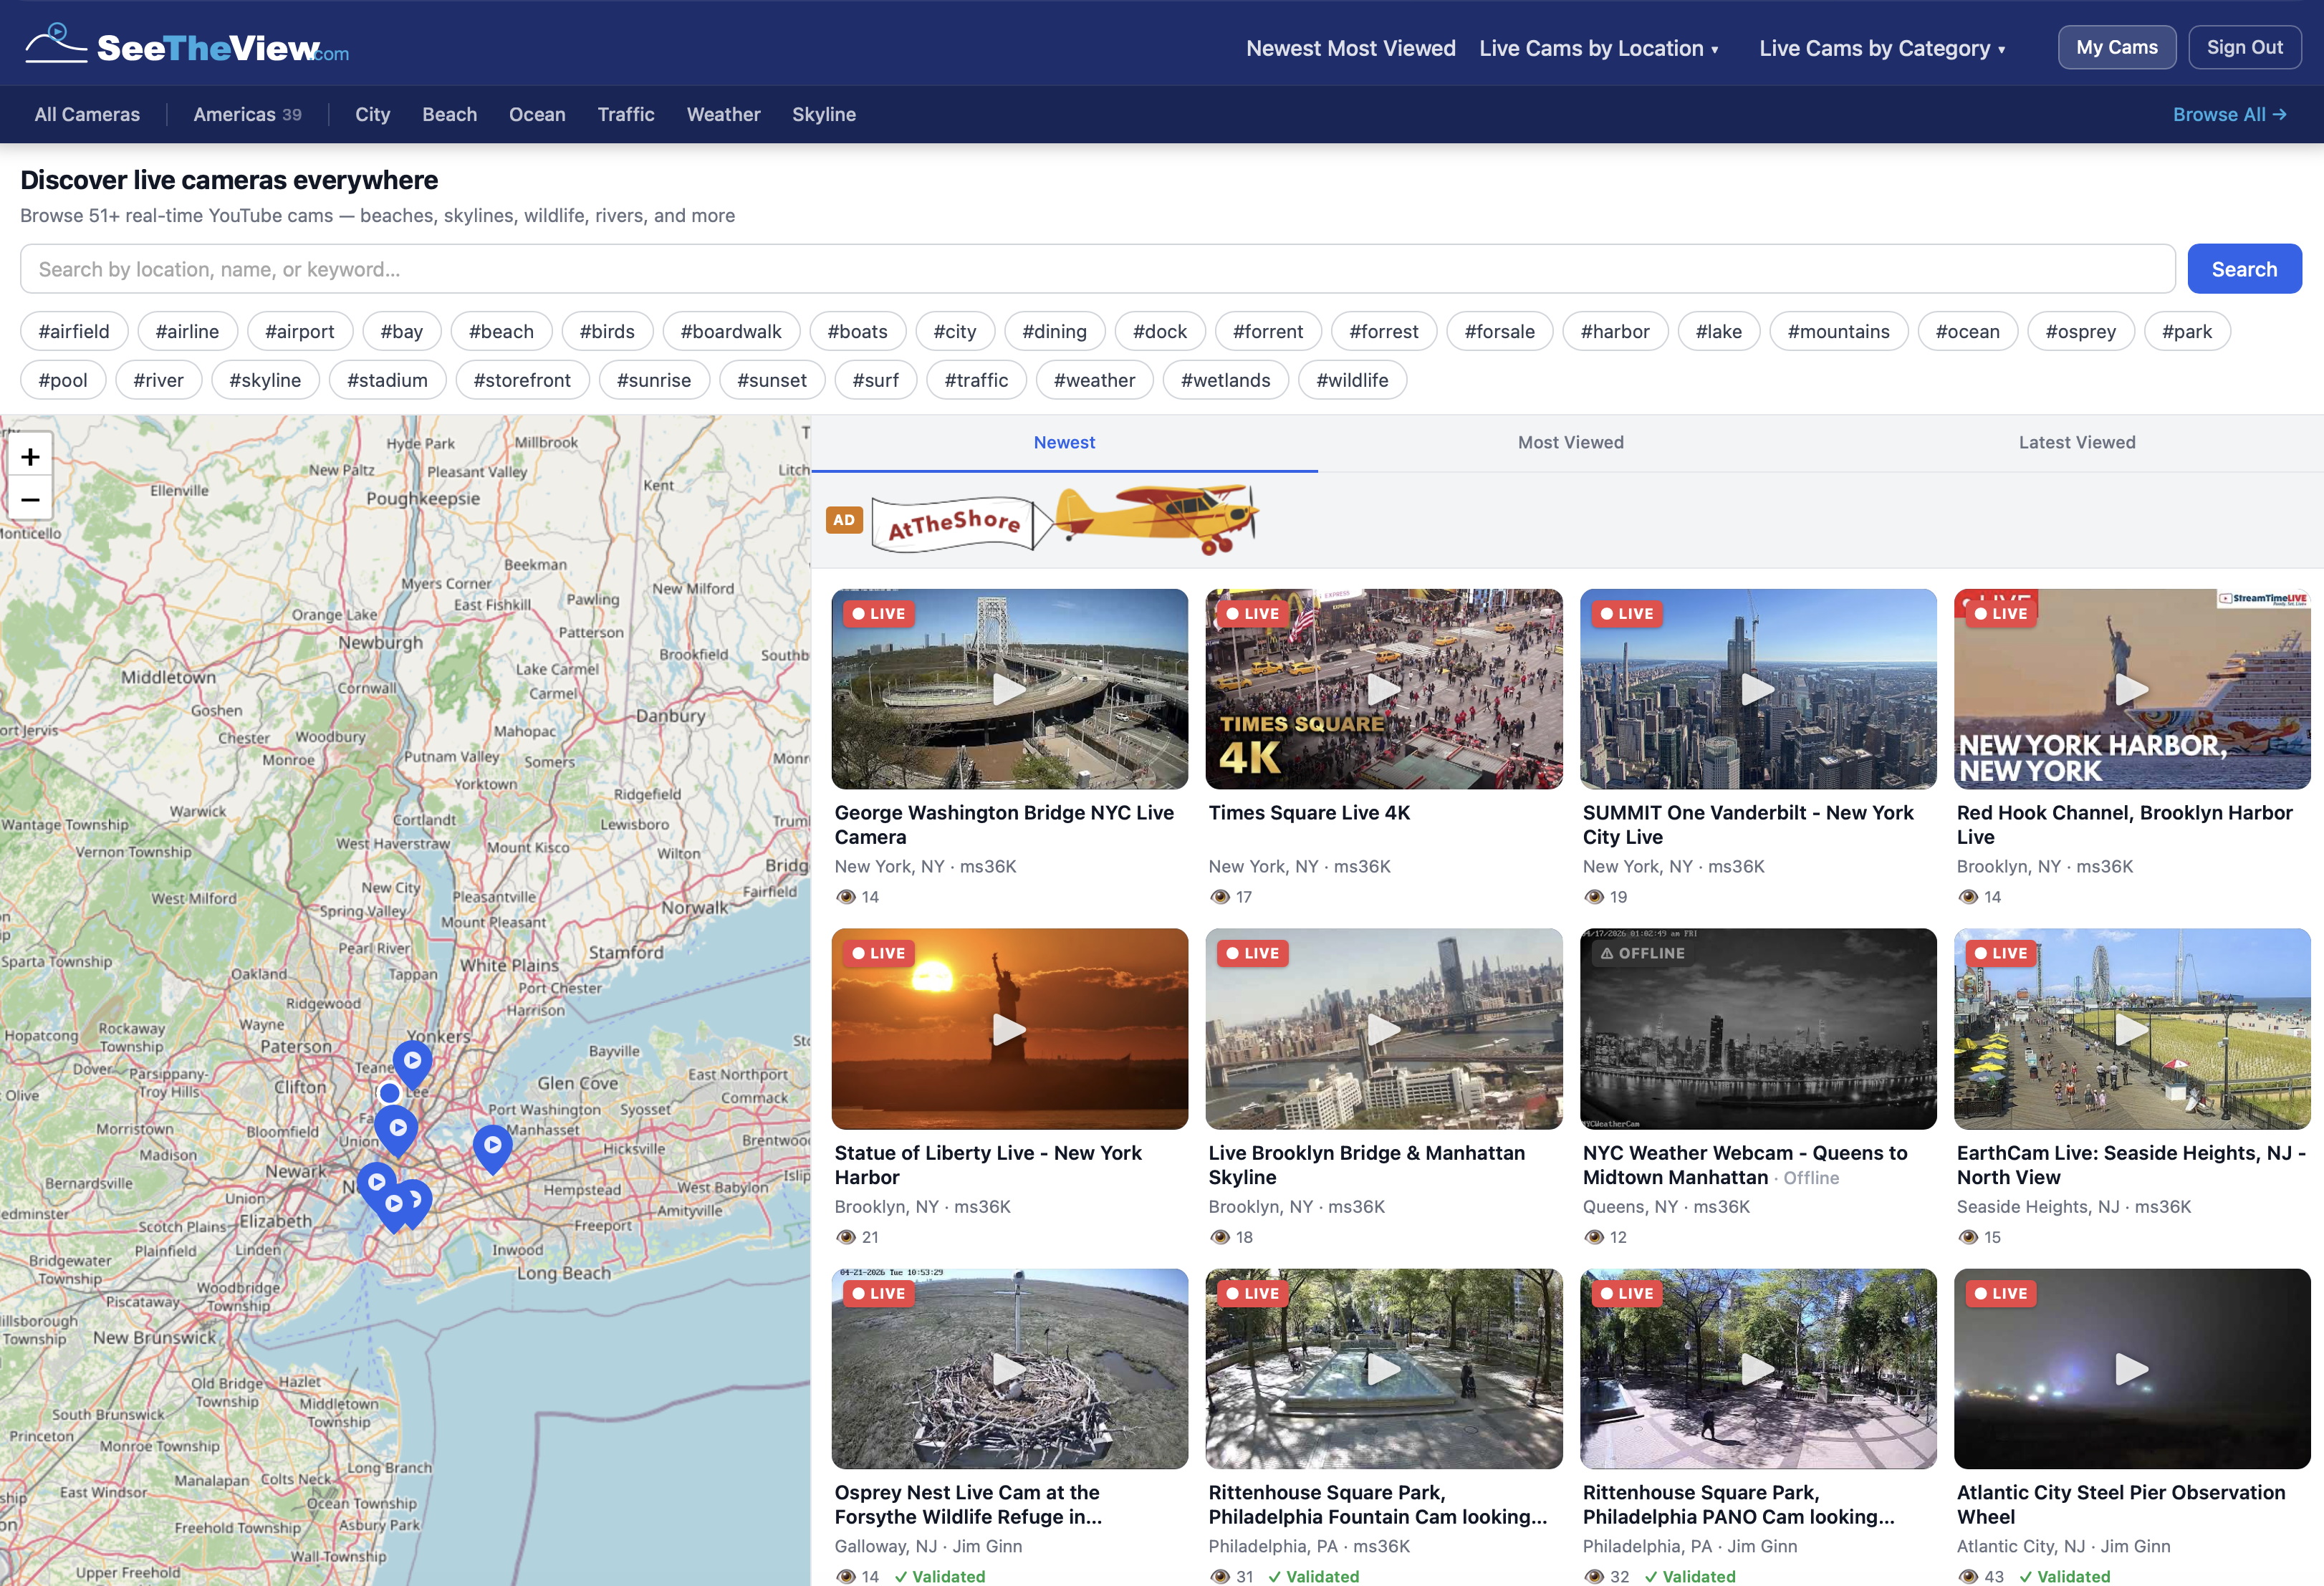Switch to the Most Viewed tab
The height and width of the screenshot is (1586, 2324).
[x=1570, y=442]
